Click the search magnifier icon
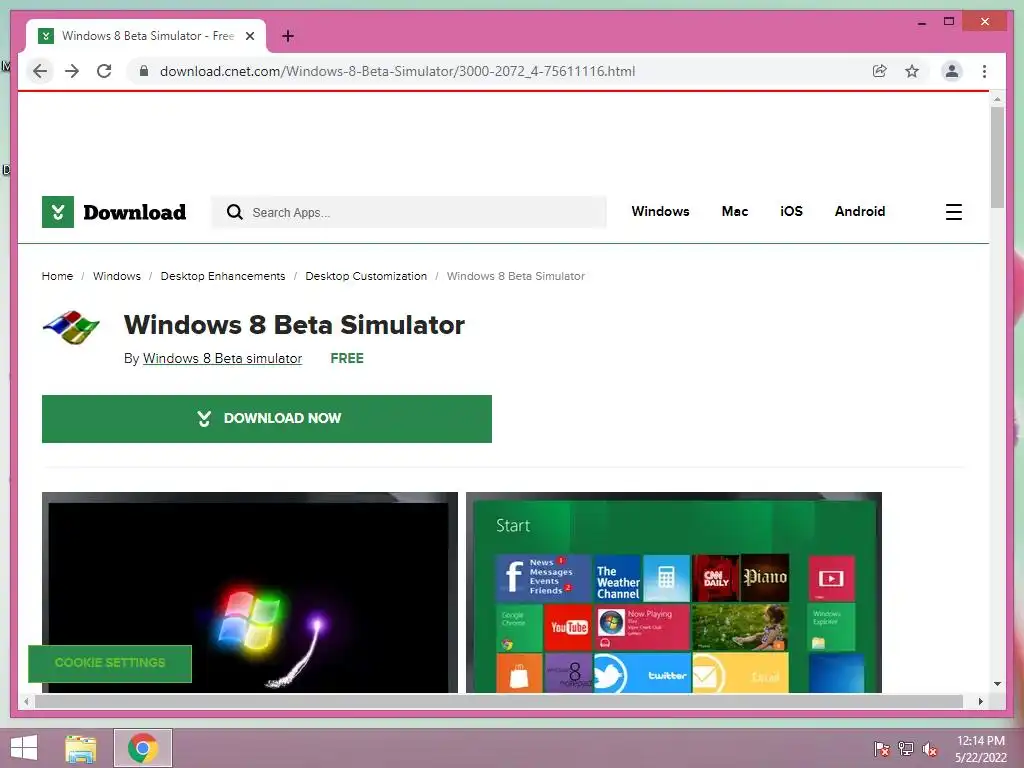 tap(234, 212)
